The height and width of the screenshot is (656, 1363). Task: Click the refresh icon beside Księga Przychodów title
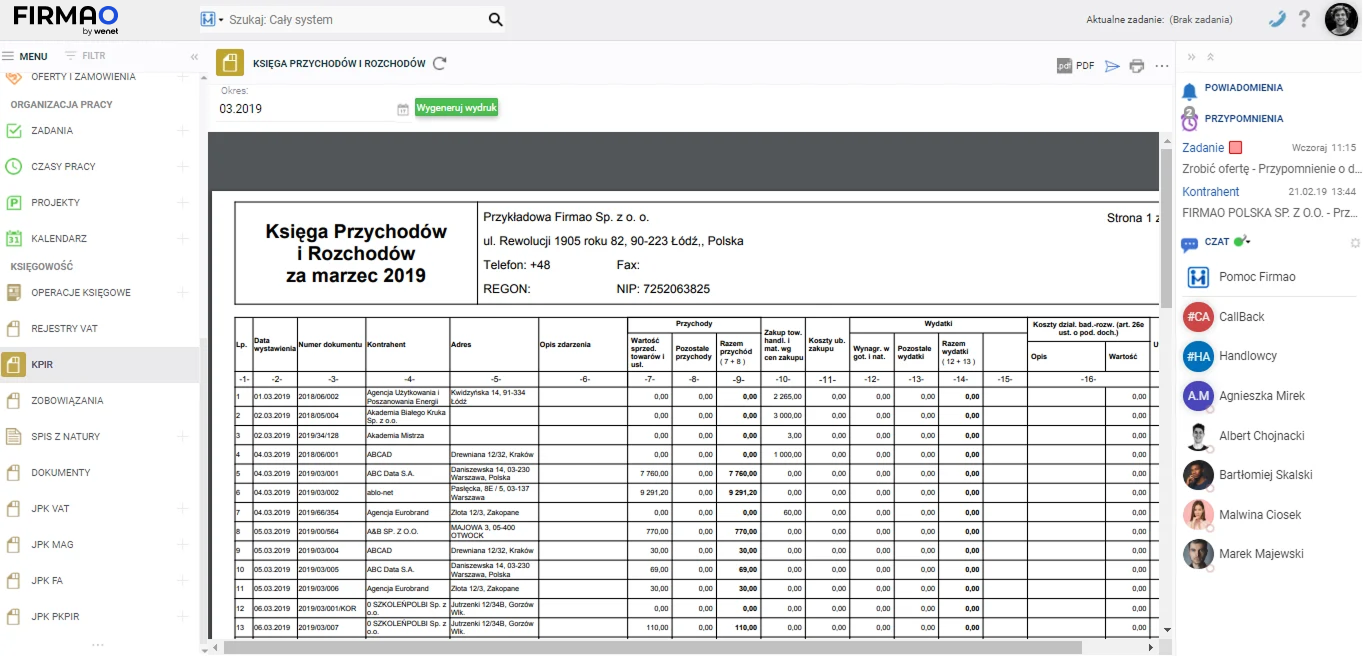pyautogui.click(x=440, y=64)
